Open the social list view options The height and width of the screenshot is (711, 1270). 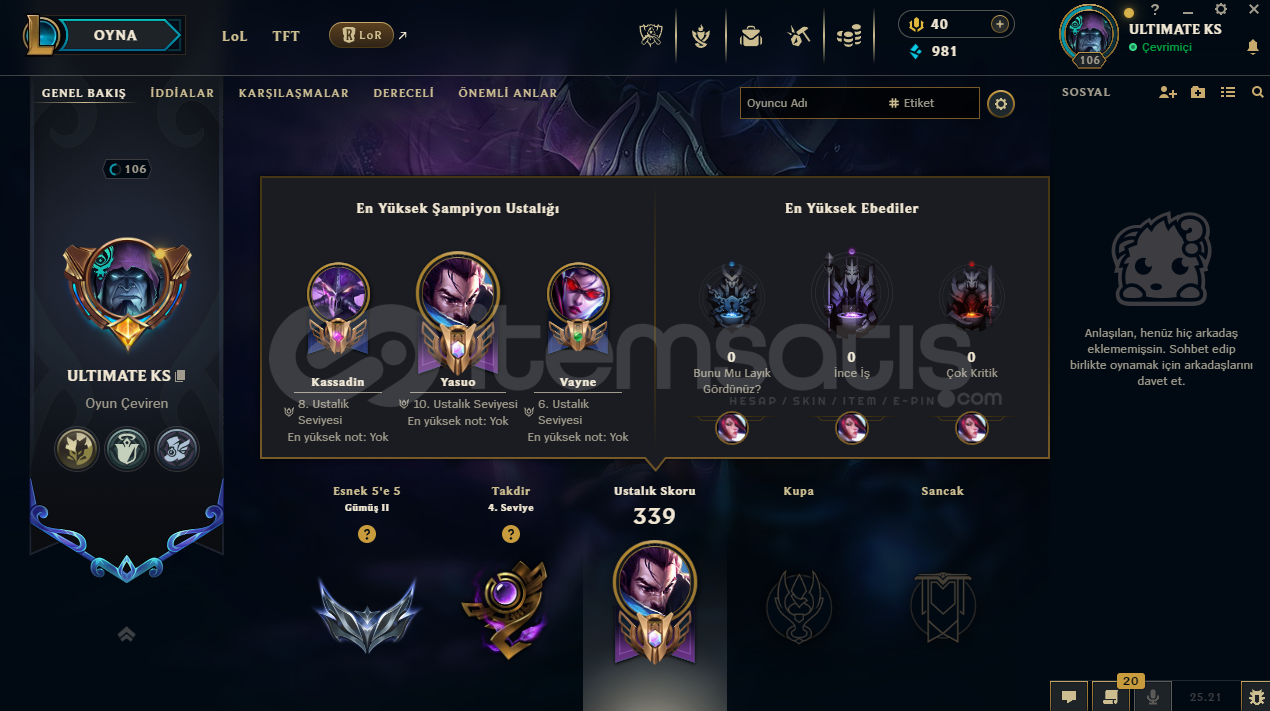click(x=1228, y=92)
